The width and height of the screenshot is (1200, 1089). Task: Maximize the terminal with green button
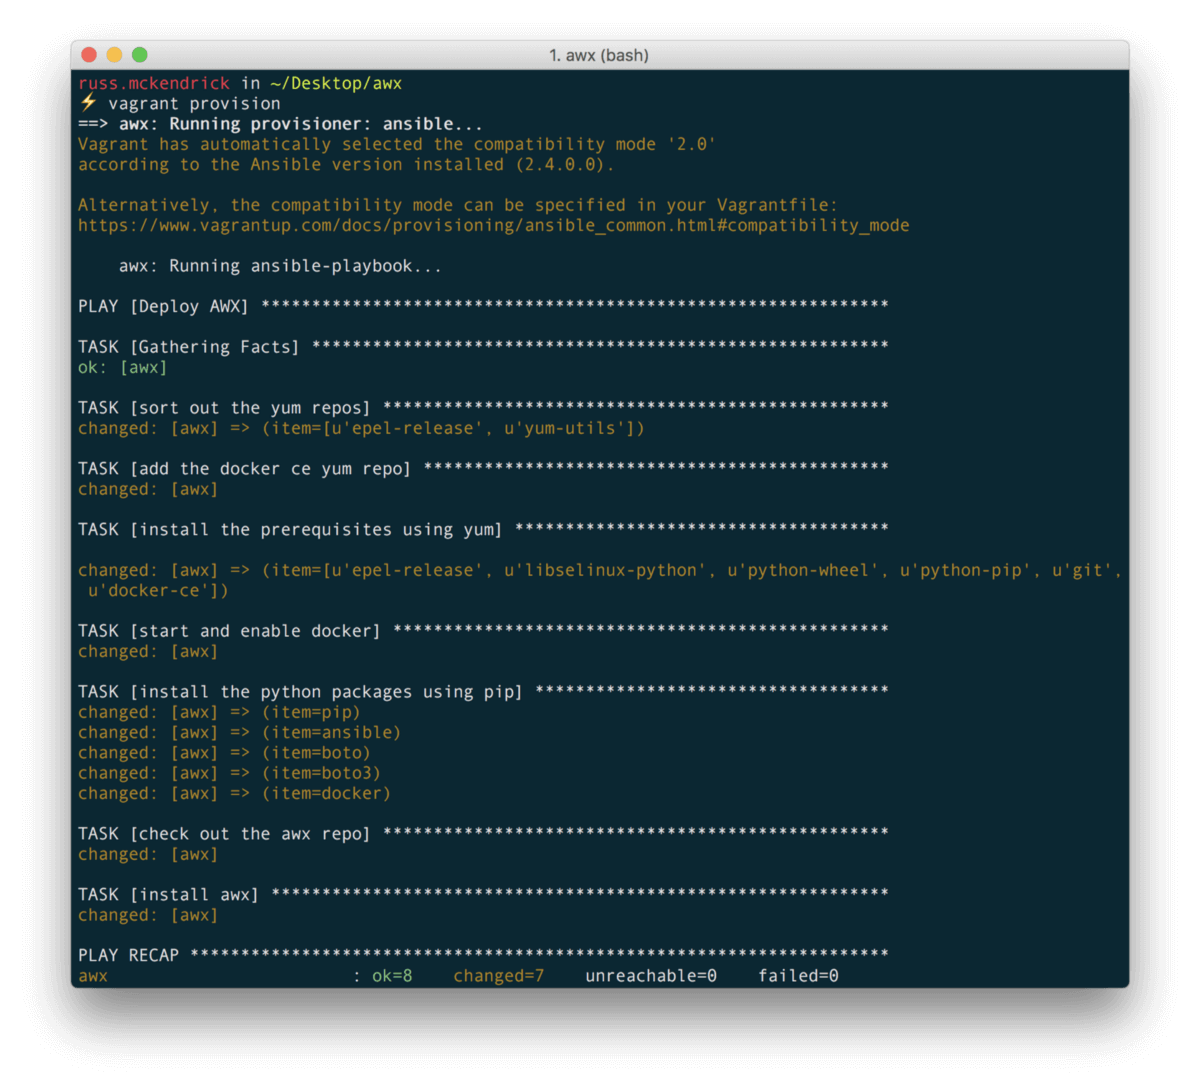(140, 55)
